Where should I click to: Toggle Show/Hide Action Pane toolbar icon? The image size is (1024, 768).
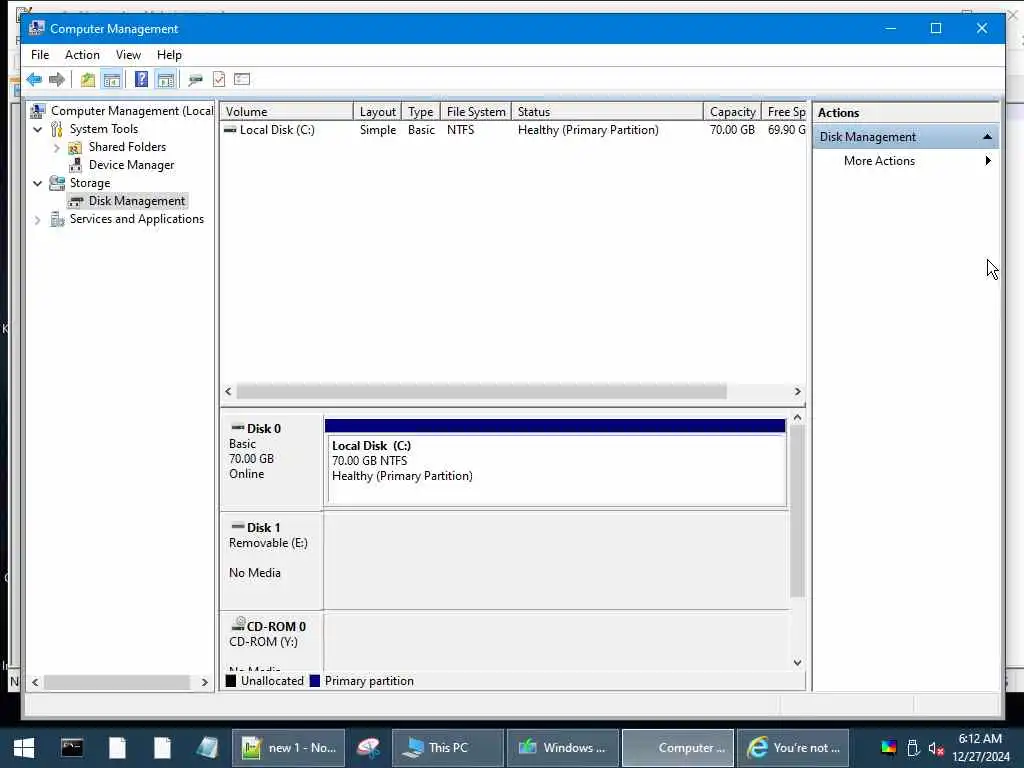pos(166,80)
